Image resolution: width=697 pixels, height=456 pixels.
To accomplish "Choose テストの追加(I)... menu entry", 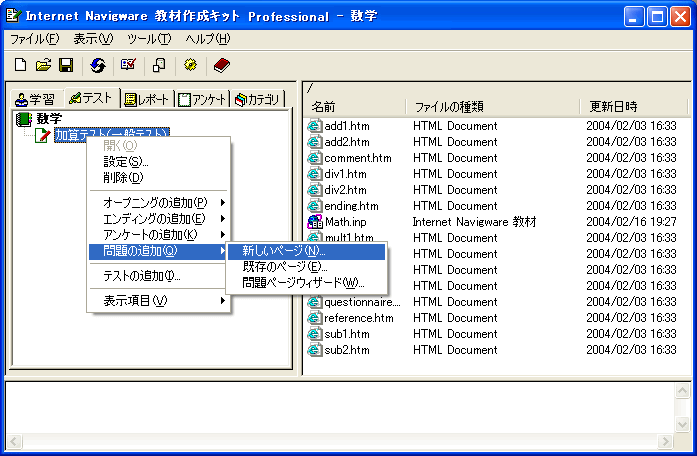I will [158, 276].
